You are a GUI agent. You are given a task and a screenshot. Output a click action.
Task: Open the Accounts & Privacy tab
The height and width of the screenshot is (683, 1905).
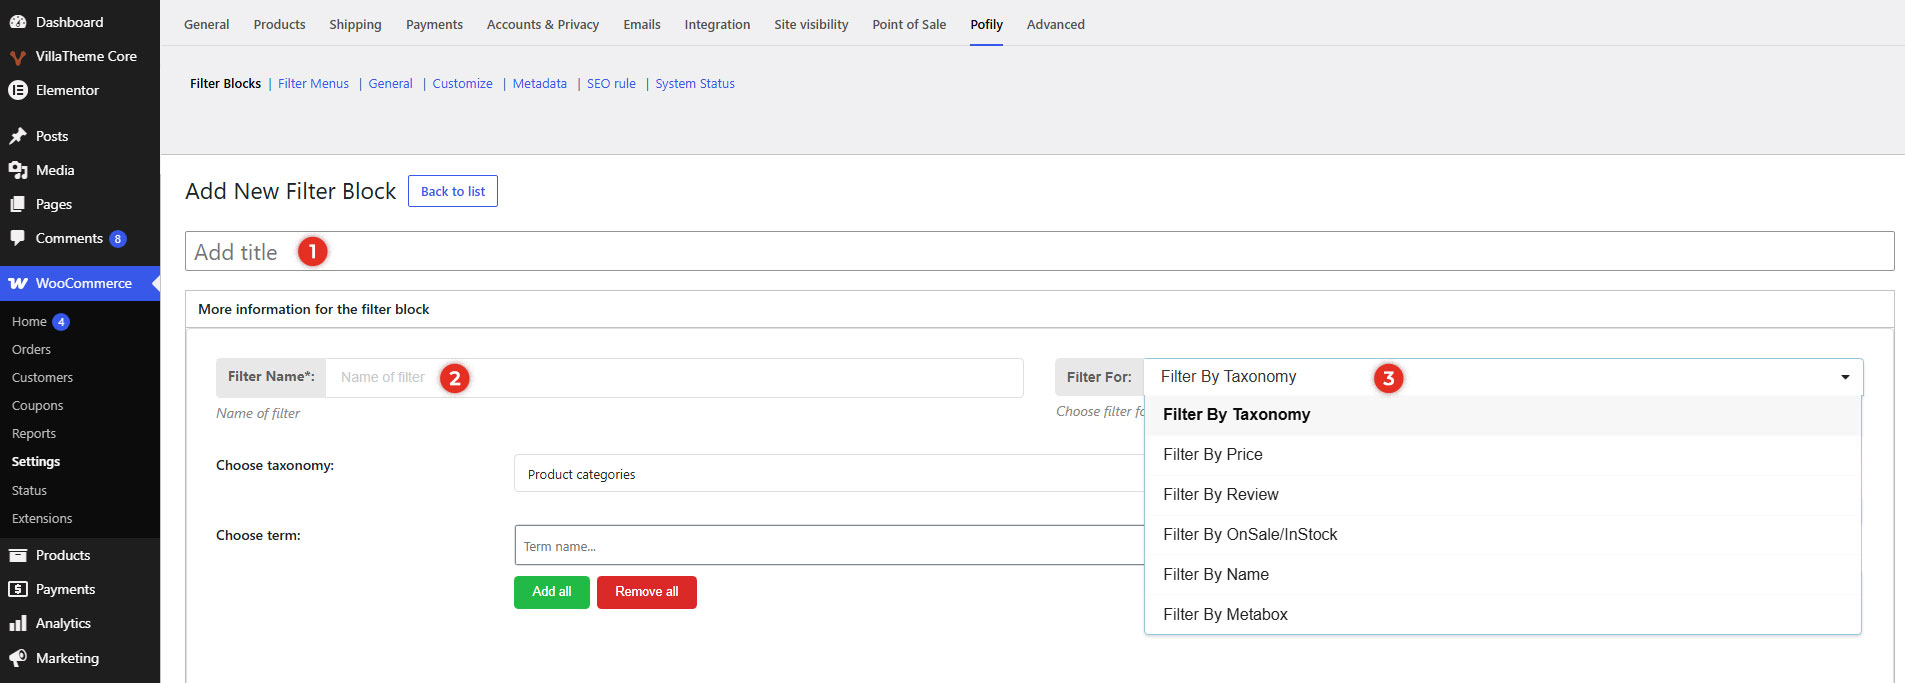543,24
